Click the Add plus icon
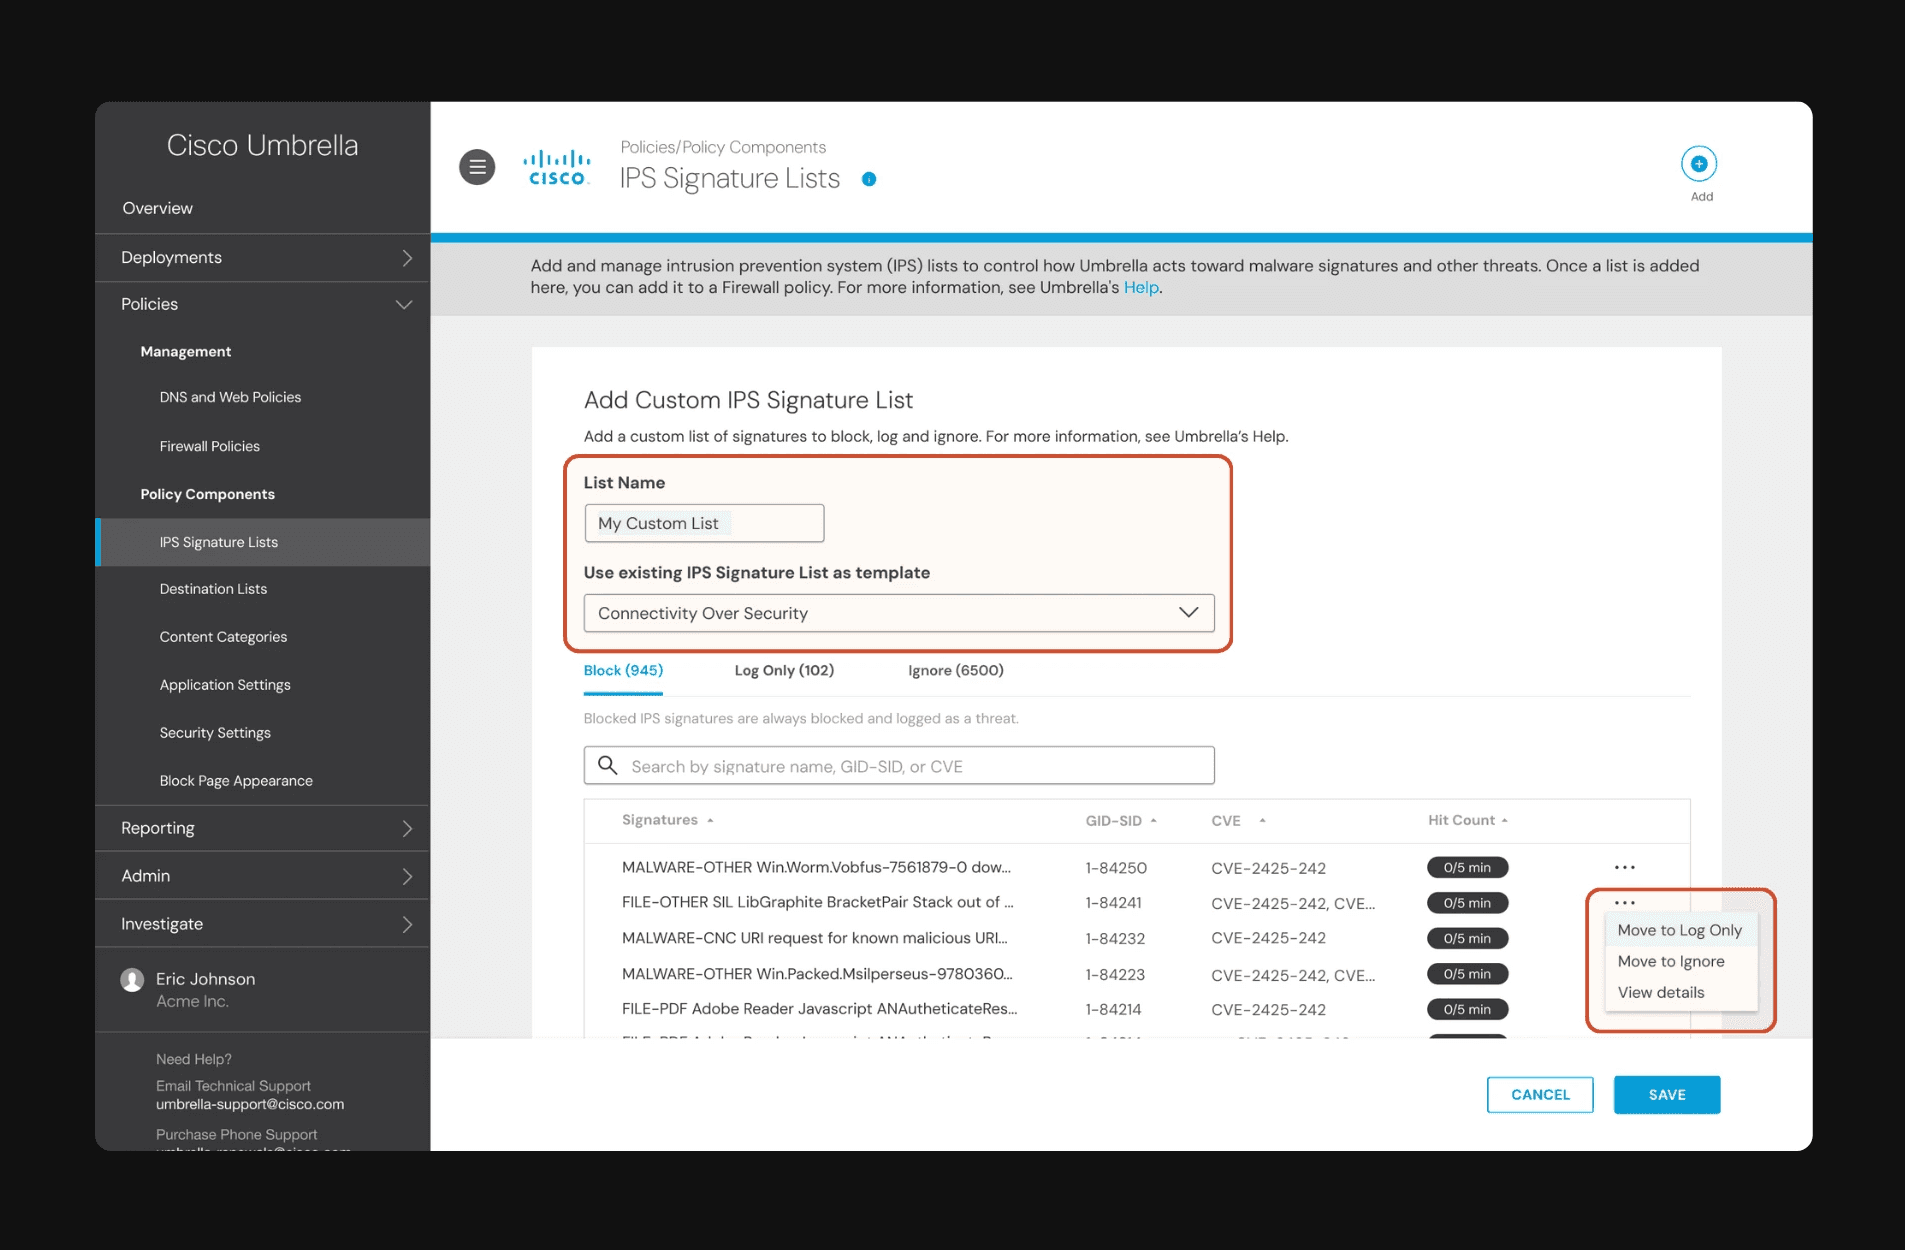 coord(1699,164)
